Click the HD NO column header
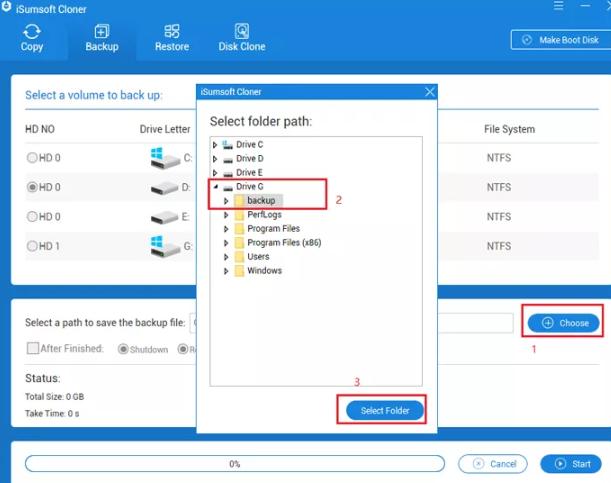The height and width of the screenshot is (483, 611). pos(40,129)
